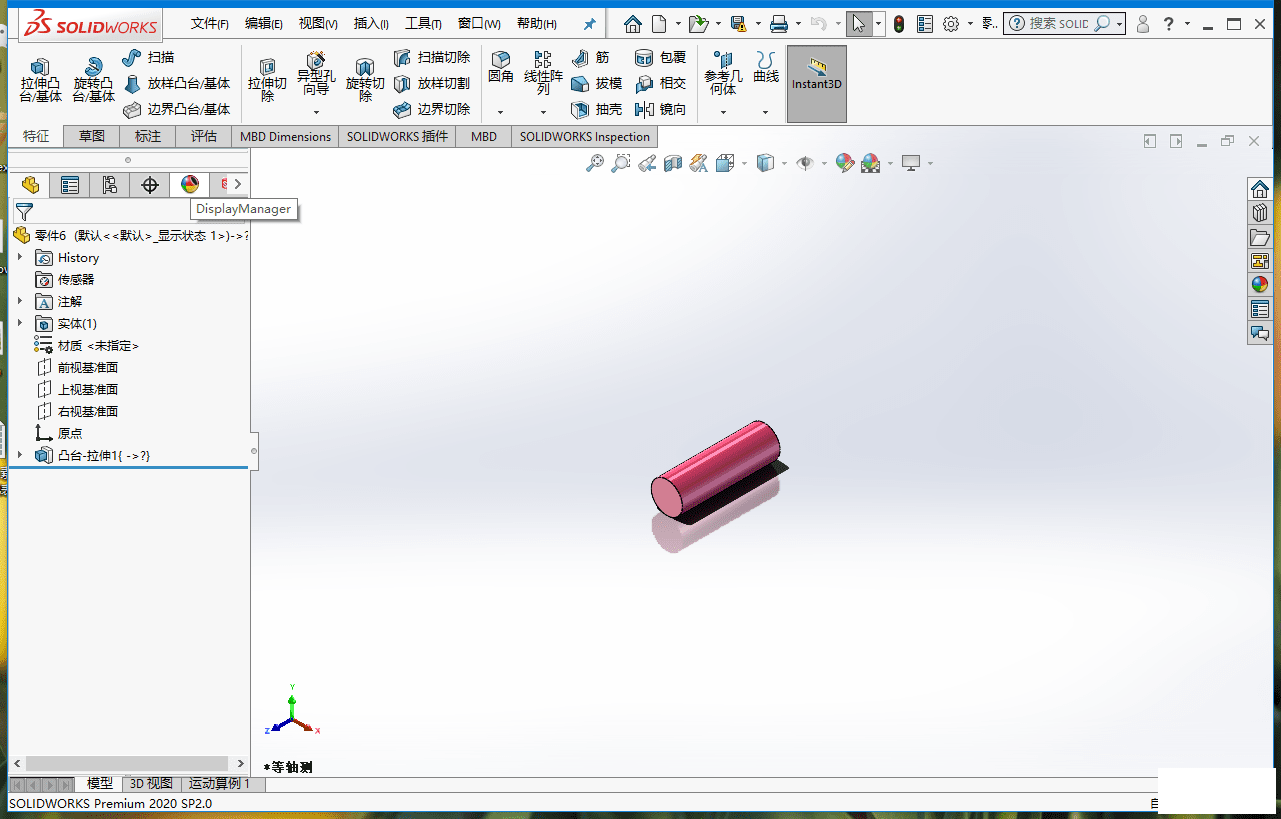Click the Intersect 相交 tool
The width and height of the screenshot is (1281, 819).
pos(661,83)
